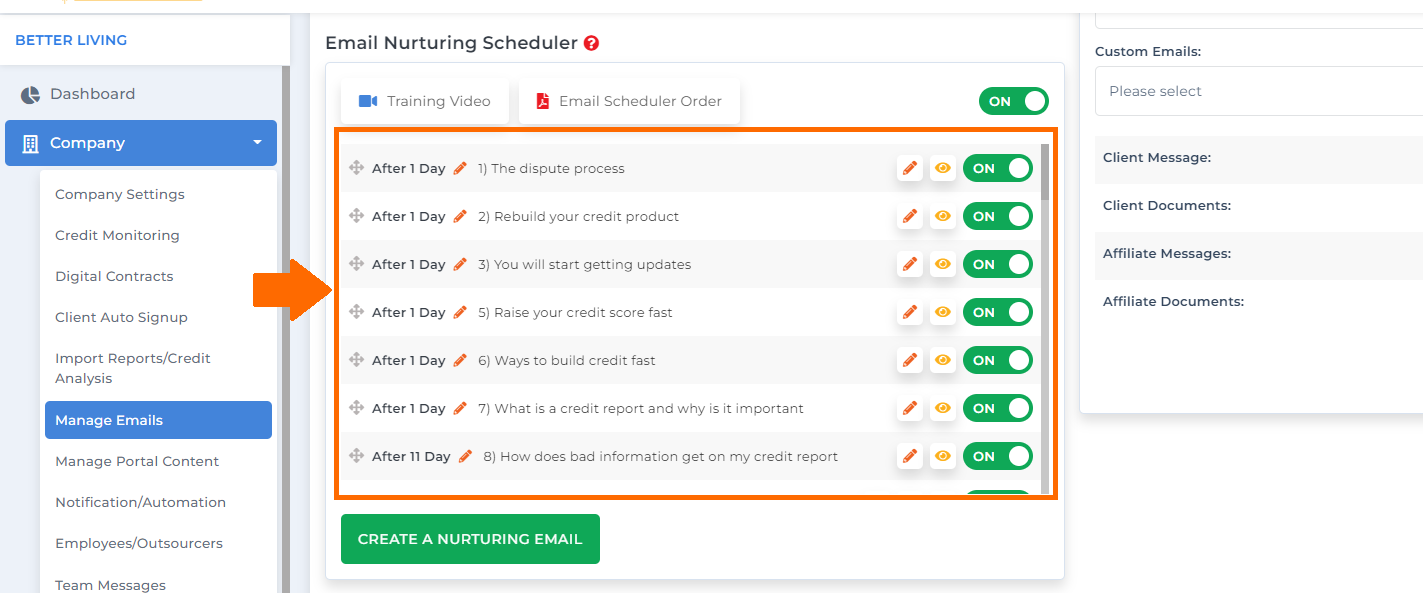Click the Create a Nurturing Email button
The width and height of the screenshot is (1423, 593).
point(470,539)
